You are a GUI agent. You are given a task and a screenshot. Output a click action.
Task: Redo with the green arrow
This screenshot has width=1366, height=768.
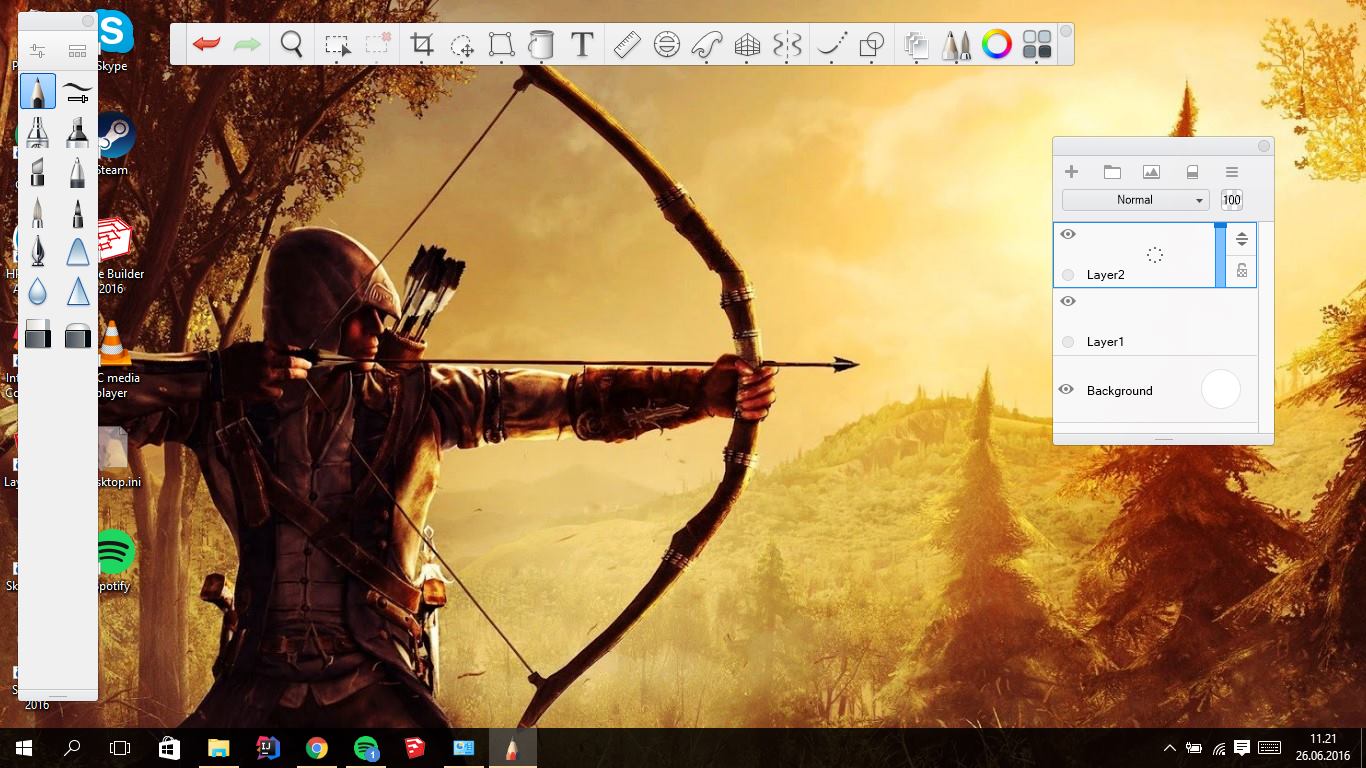[247, 44]
